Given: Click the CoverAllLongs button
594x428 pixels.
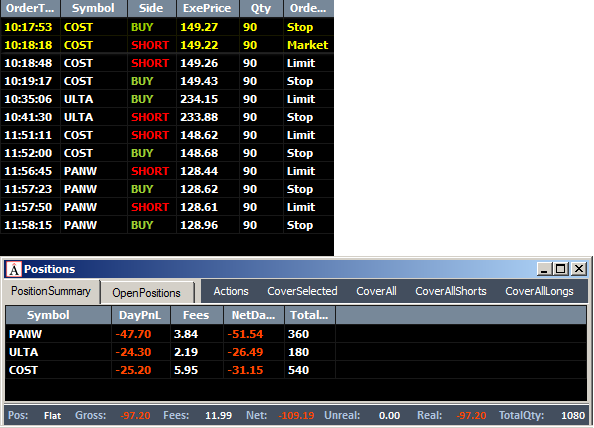Looking at the screenshot, I should click(x=539, y=291).
